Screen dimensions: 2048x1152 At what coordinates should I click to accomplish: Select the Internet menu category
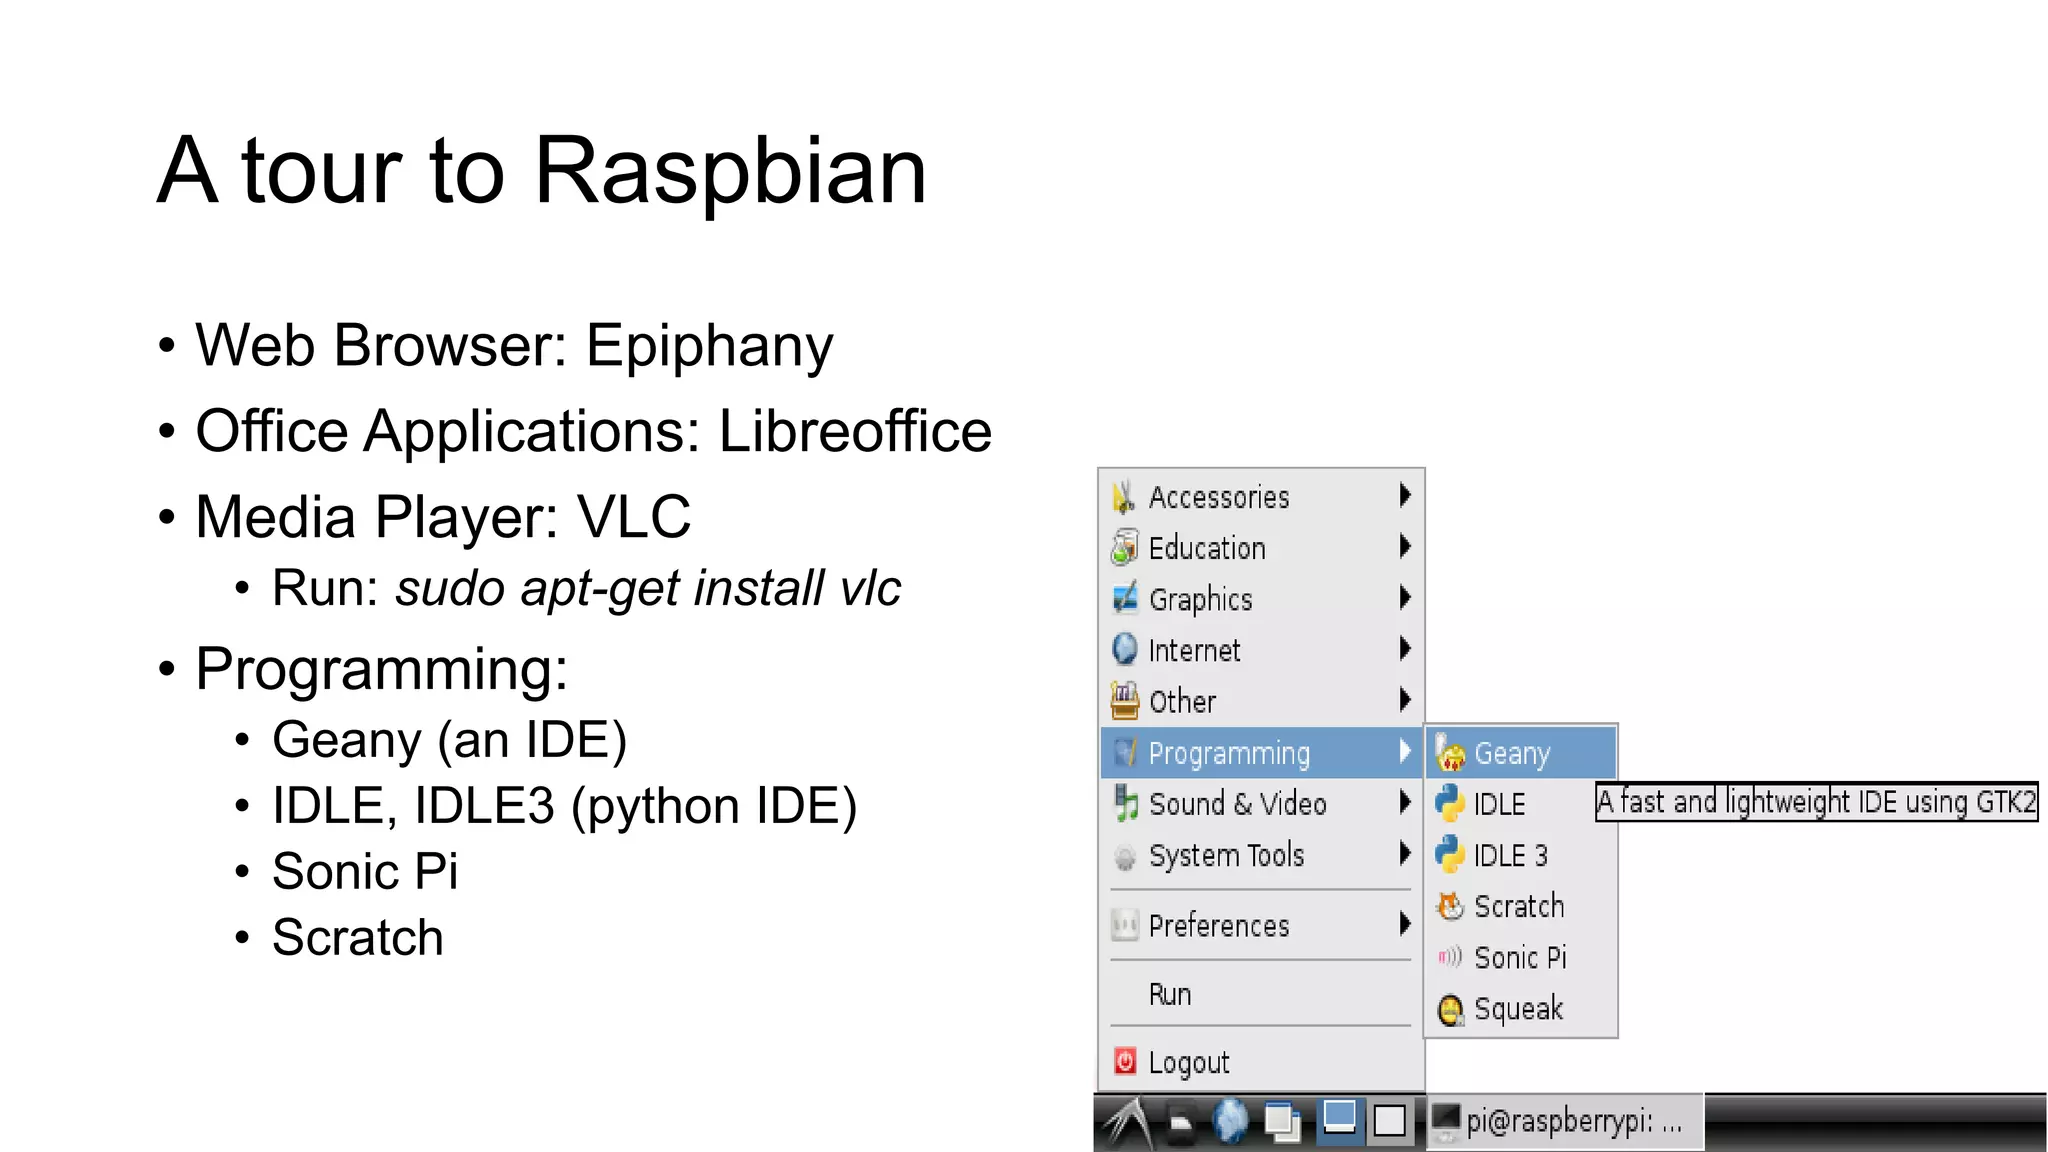[x=1194, y=651]
